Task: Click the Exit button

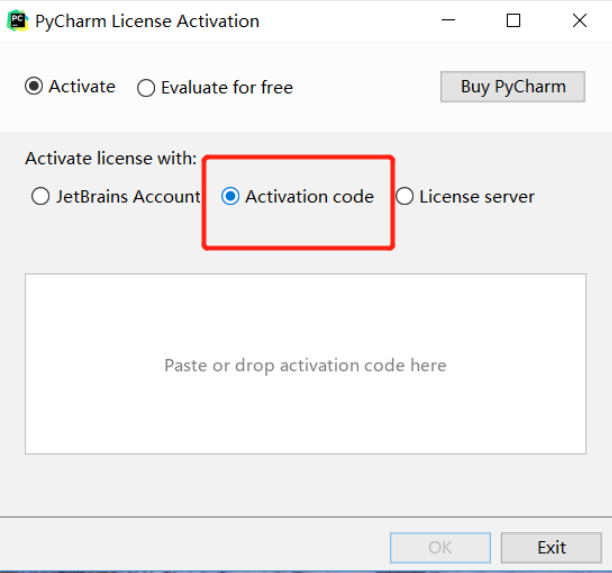Action: [551, 548]
